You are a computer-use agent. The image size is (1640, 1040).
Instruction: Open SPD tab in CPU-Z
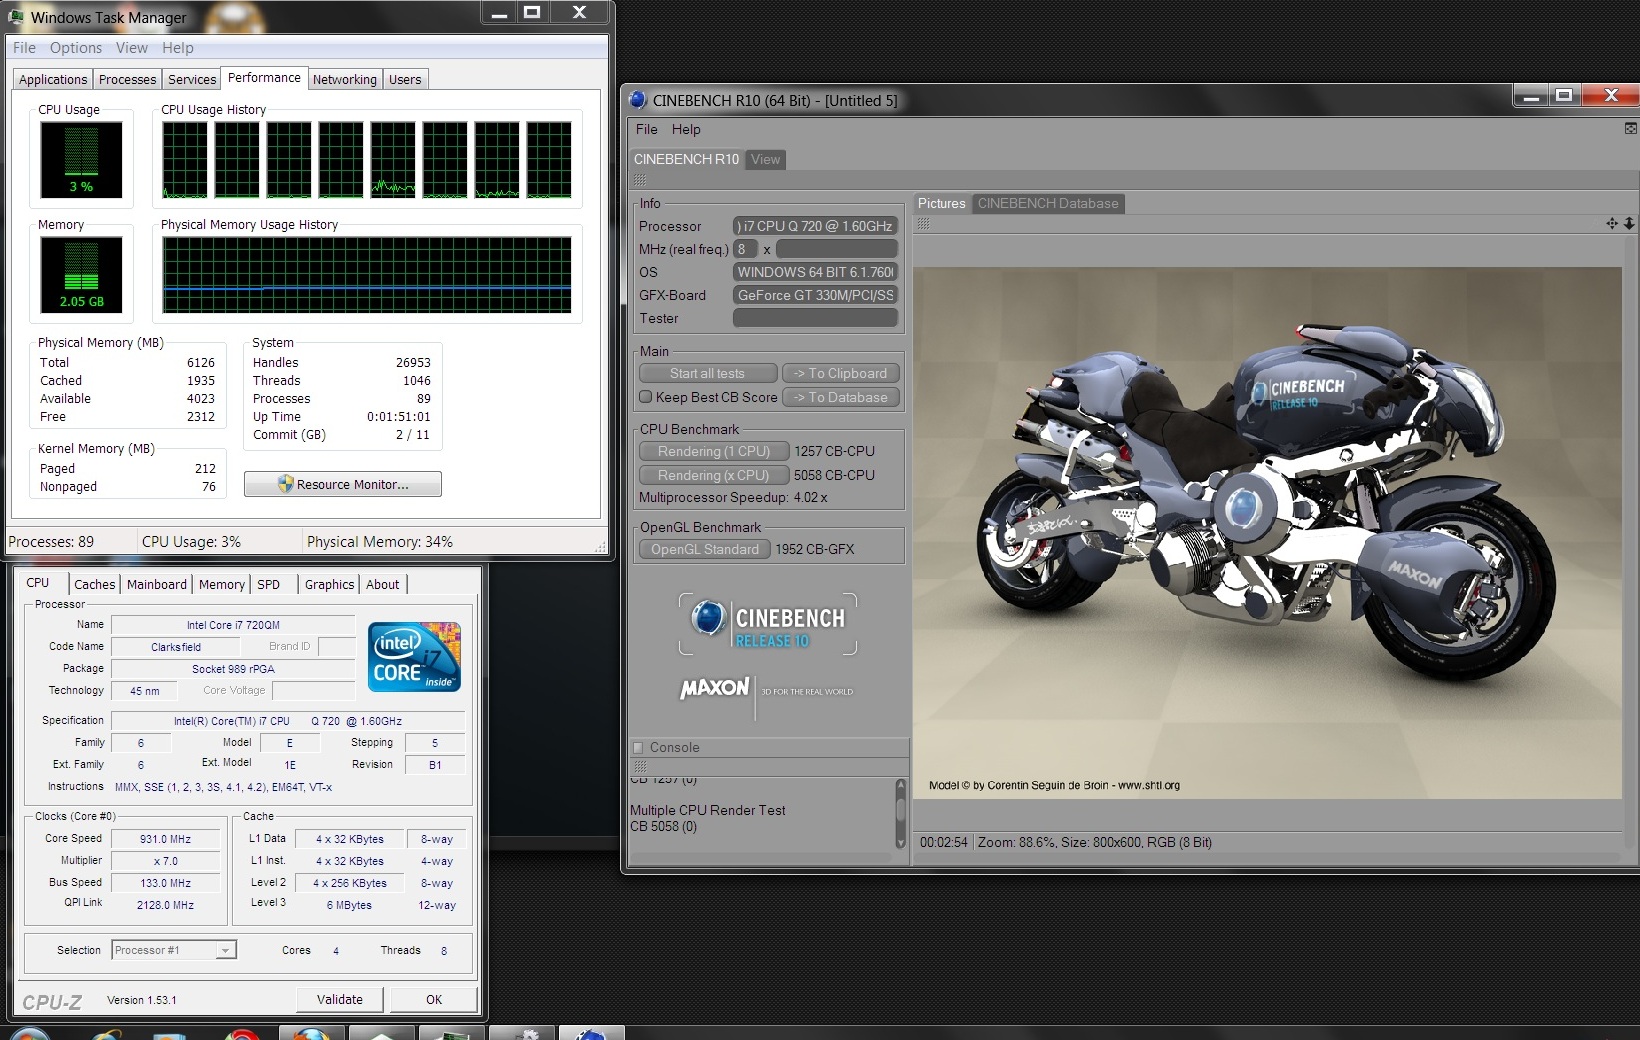click(x=269, y=585)
